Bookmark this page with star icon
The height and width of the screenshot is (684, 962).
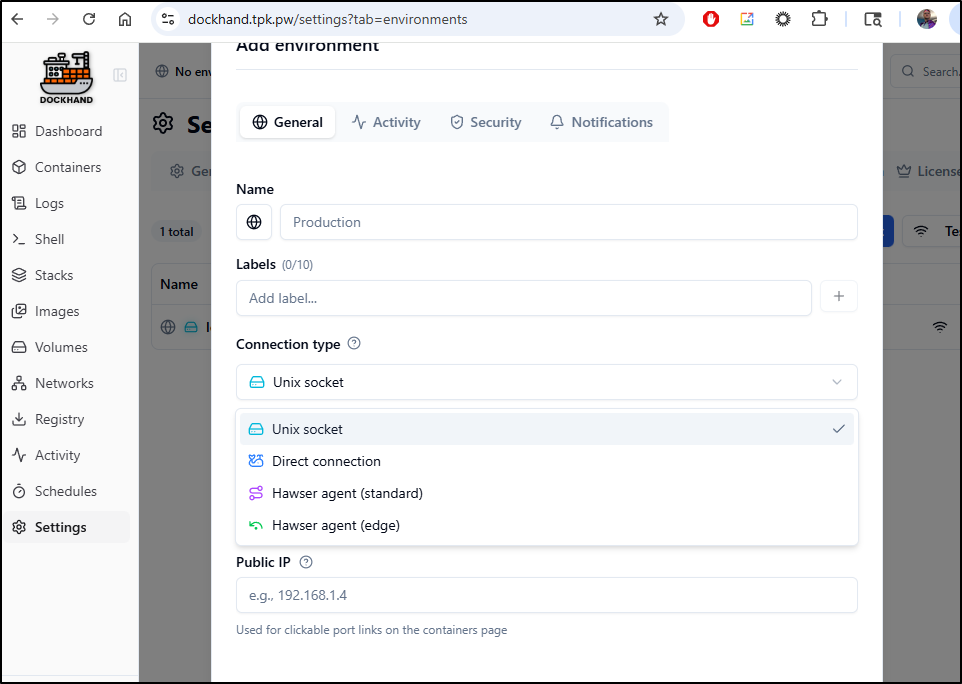tap(660, 19)
